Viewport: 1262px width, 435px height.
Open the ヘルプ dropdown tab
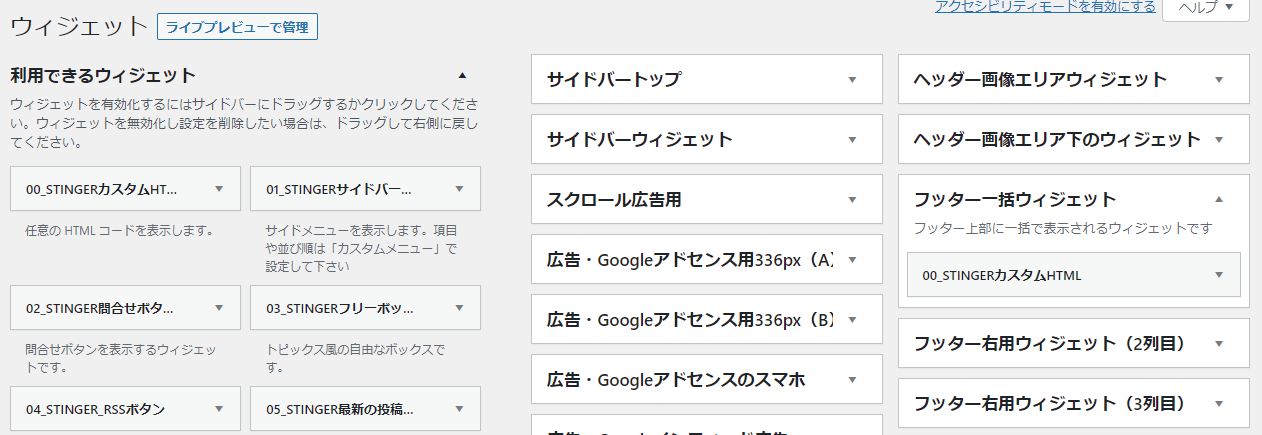click(1204, 7)
